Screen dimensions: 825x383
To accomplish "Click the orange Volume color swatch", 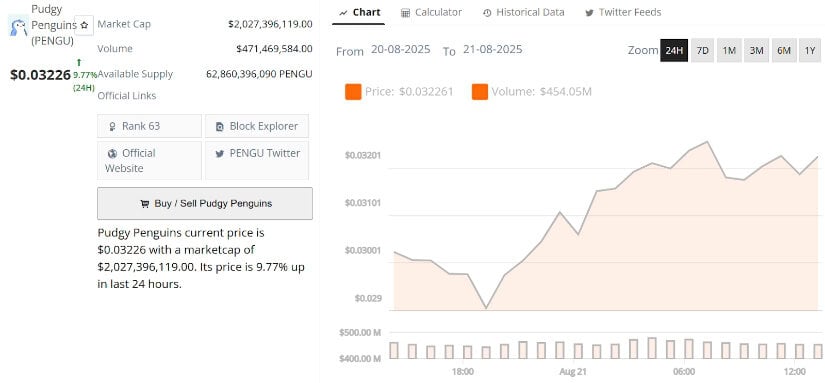I will (480, 92).
